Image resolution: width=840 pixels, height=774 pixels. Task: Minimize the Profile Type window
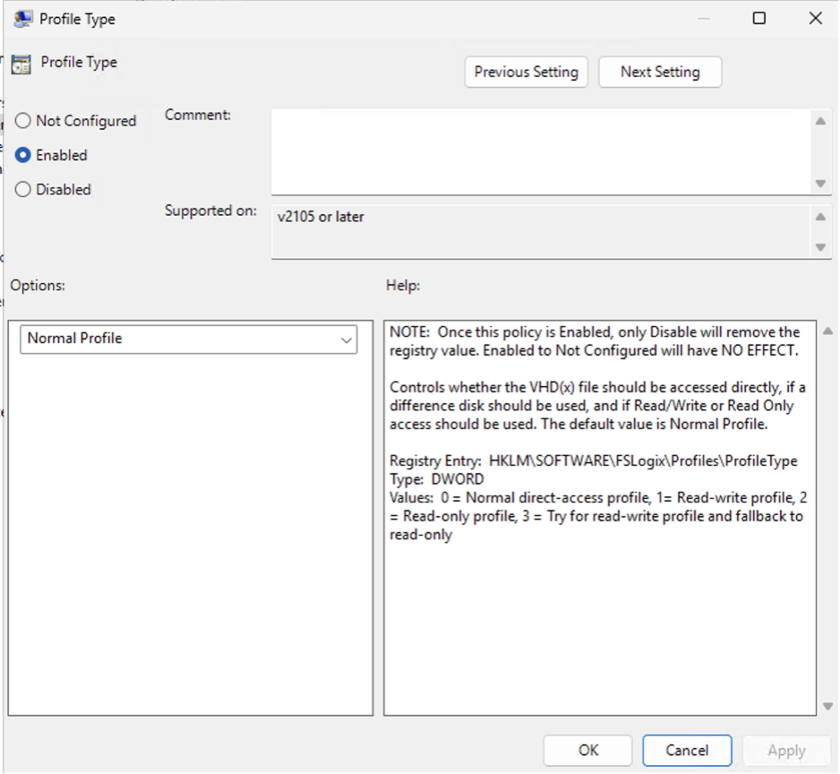[x=704, y=18]
